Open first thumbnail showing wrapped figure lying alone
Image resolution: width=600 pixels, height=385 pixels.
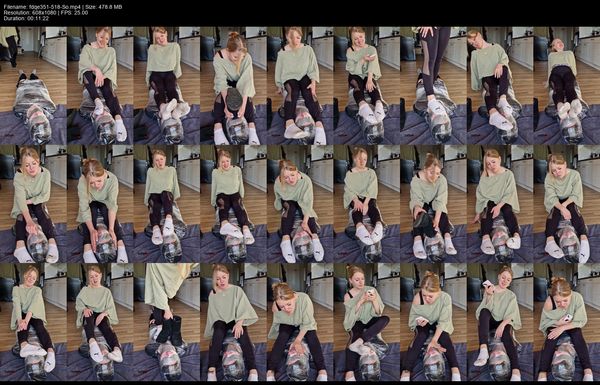point(33,86)
